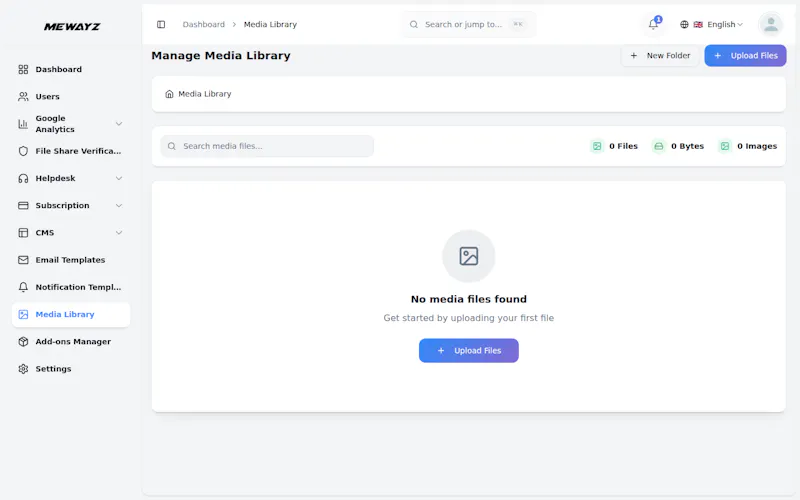The height and width of the screenshot is (500, 800).
Task: Go to Users in the sidebar
Action: tap(71, 96)
